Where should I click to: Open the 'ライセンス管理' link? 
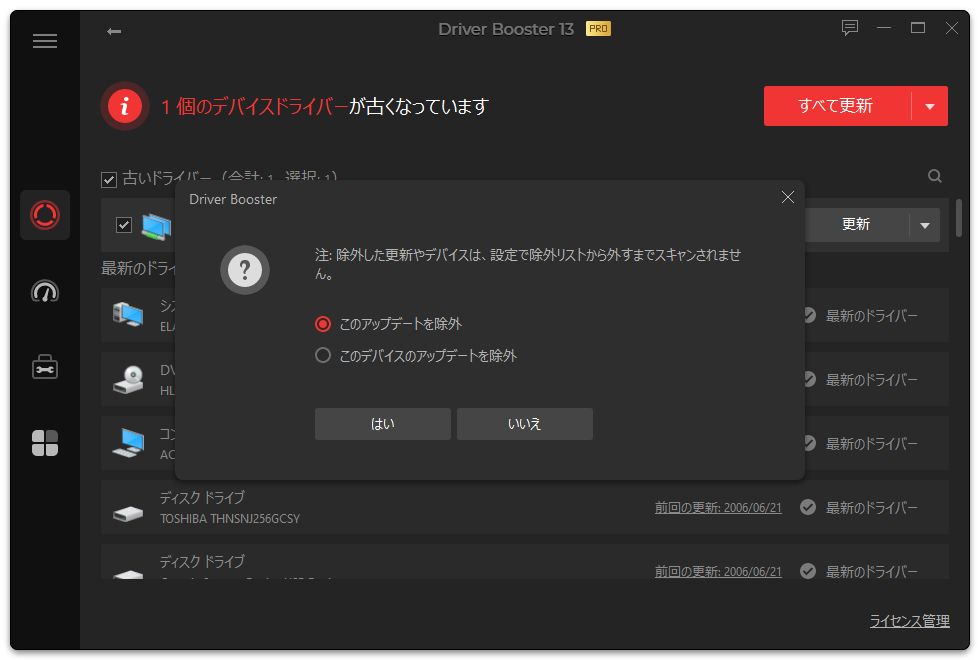click(909, 621)
